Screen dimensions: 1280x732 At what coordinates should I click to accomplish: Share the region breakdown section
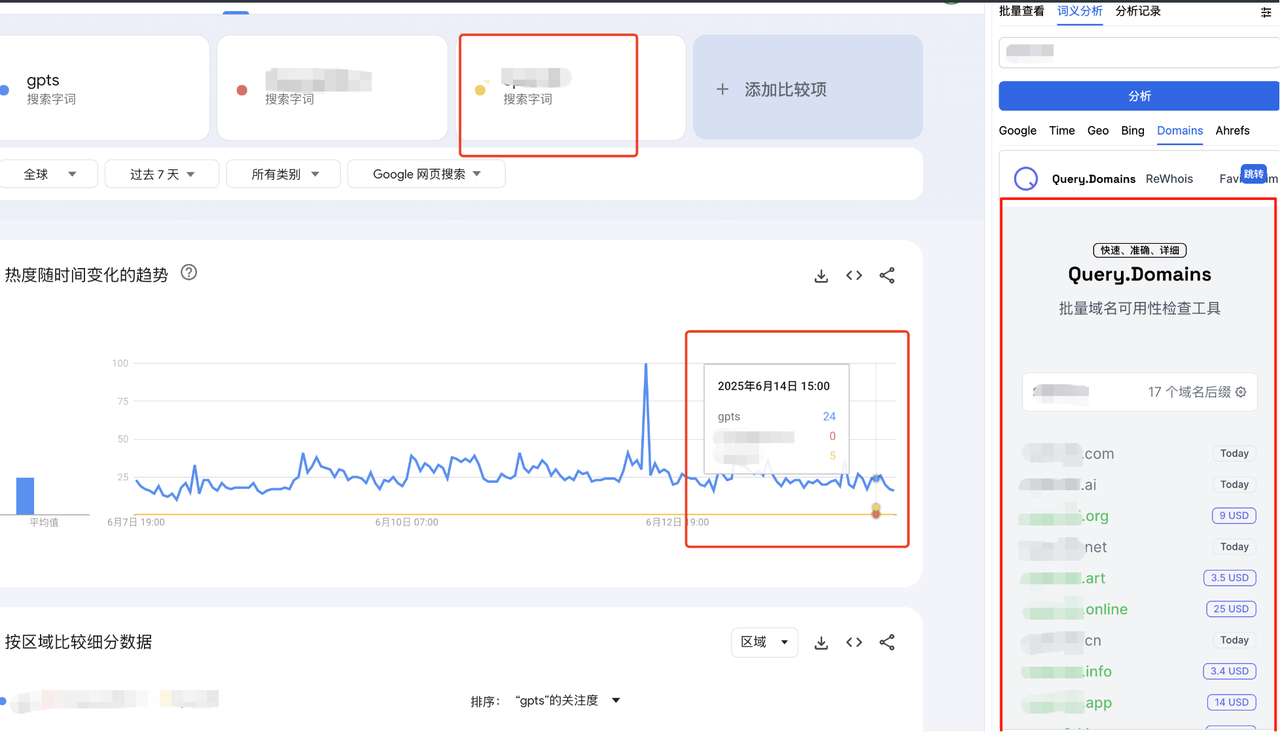tap(887, 642)
